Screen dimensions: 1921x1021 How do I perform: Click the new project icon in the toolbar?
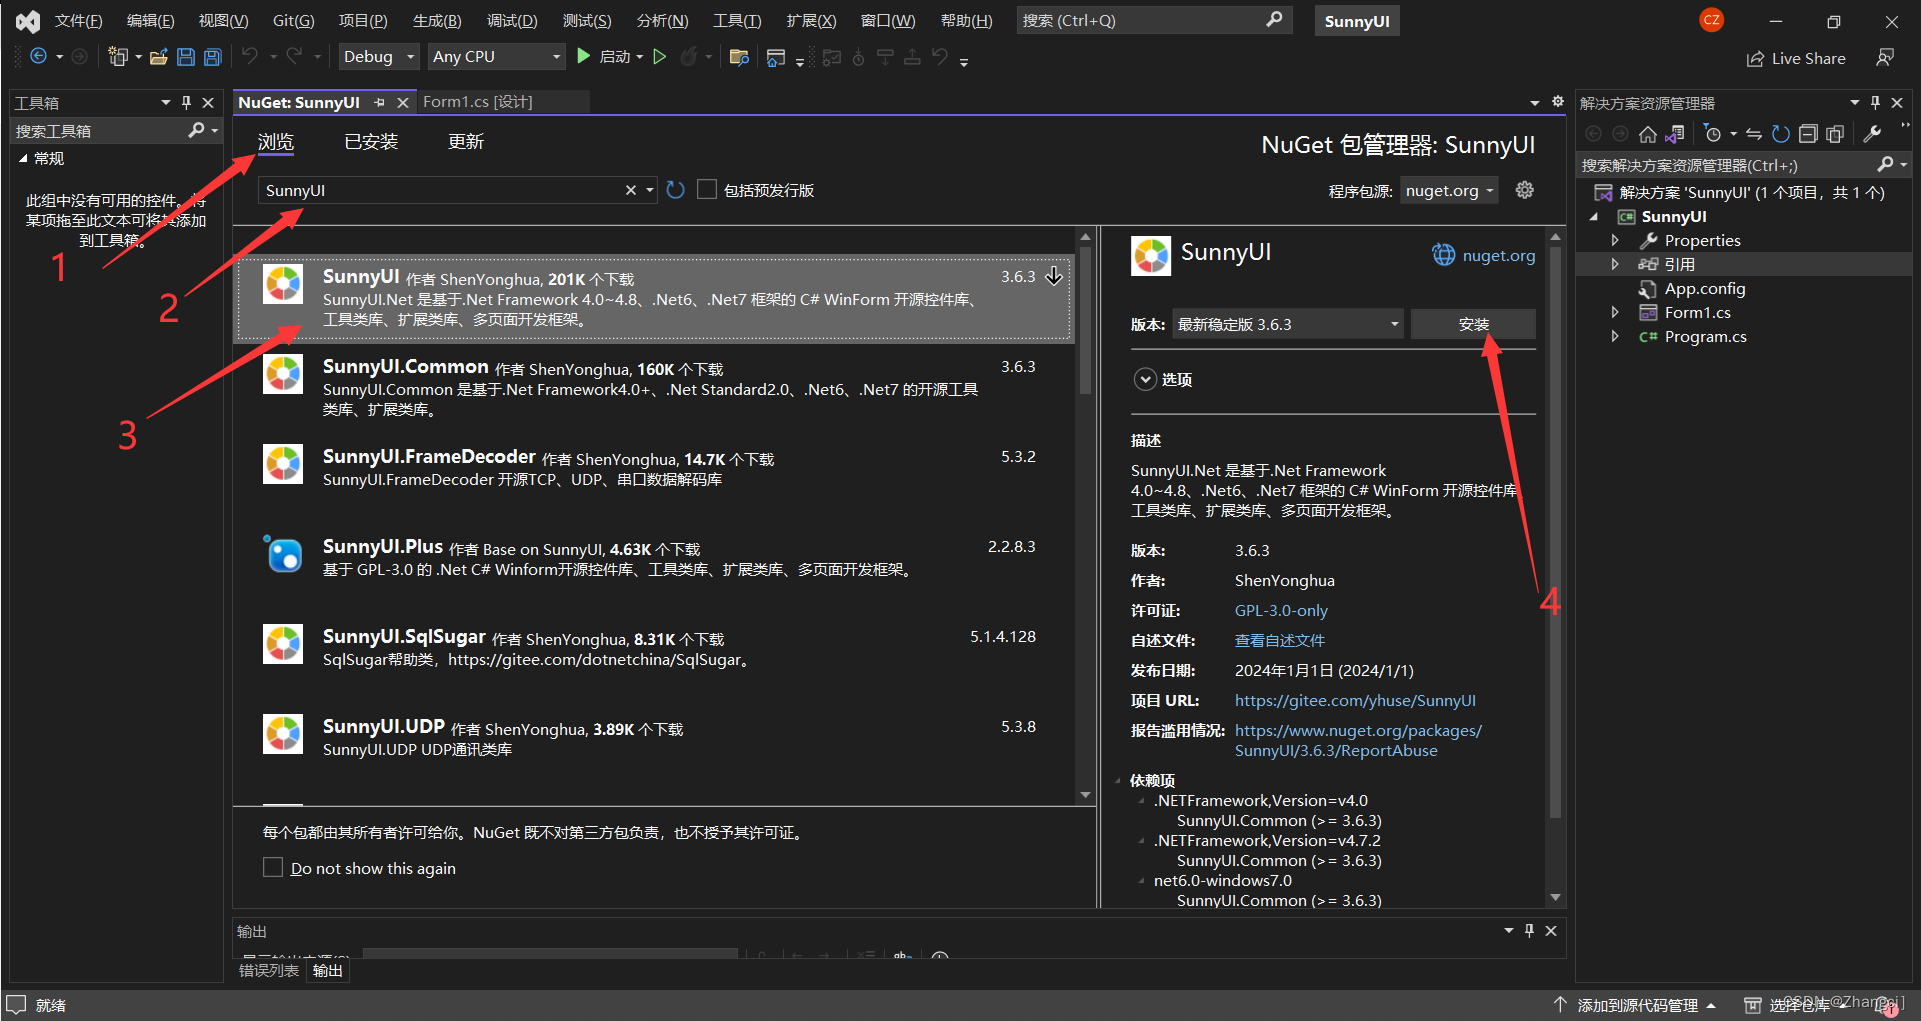tap(118, 57)
